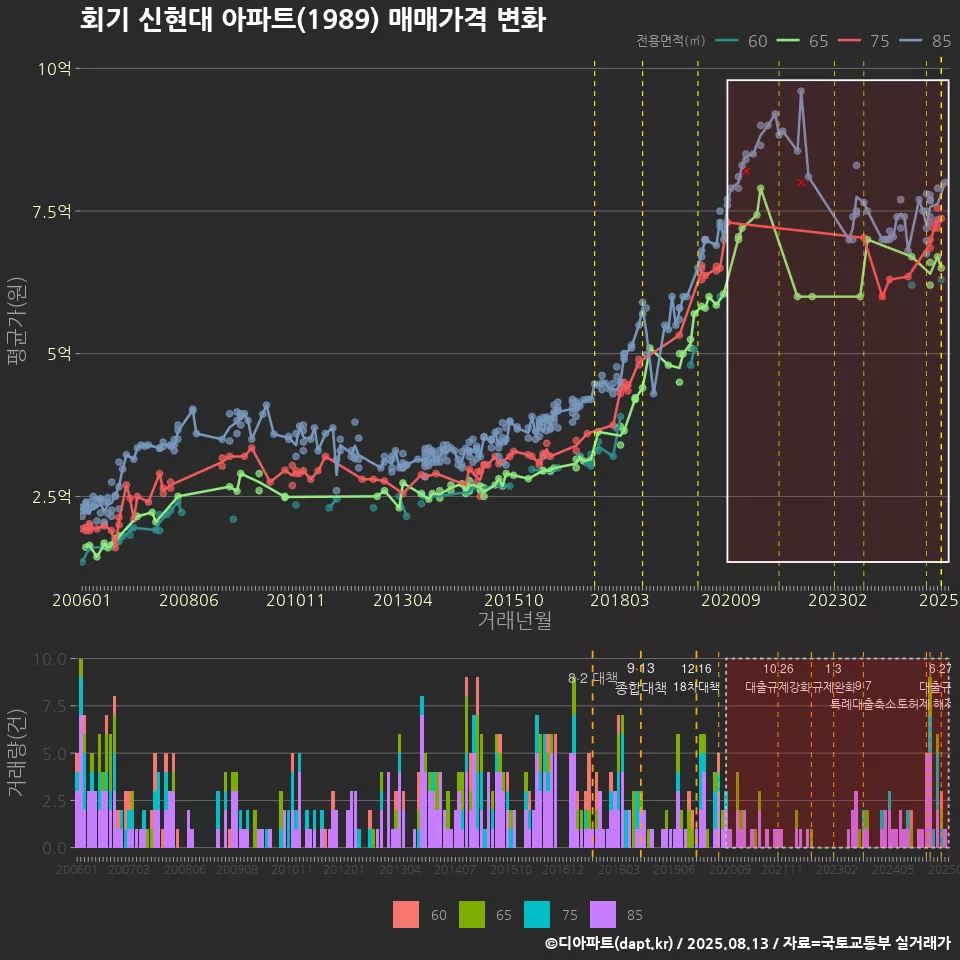960x960 pixels.
Task: Click the salmon 60 swatch in the bottom legend
Action: pos(406,915)
